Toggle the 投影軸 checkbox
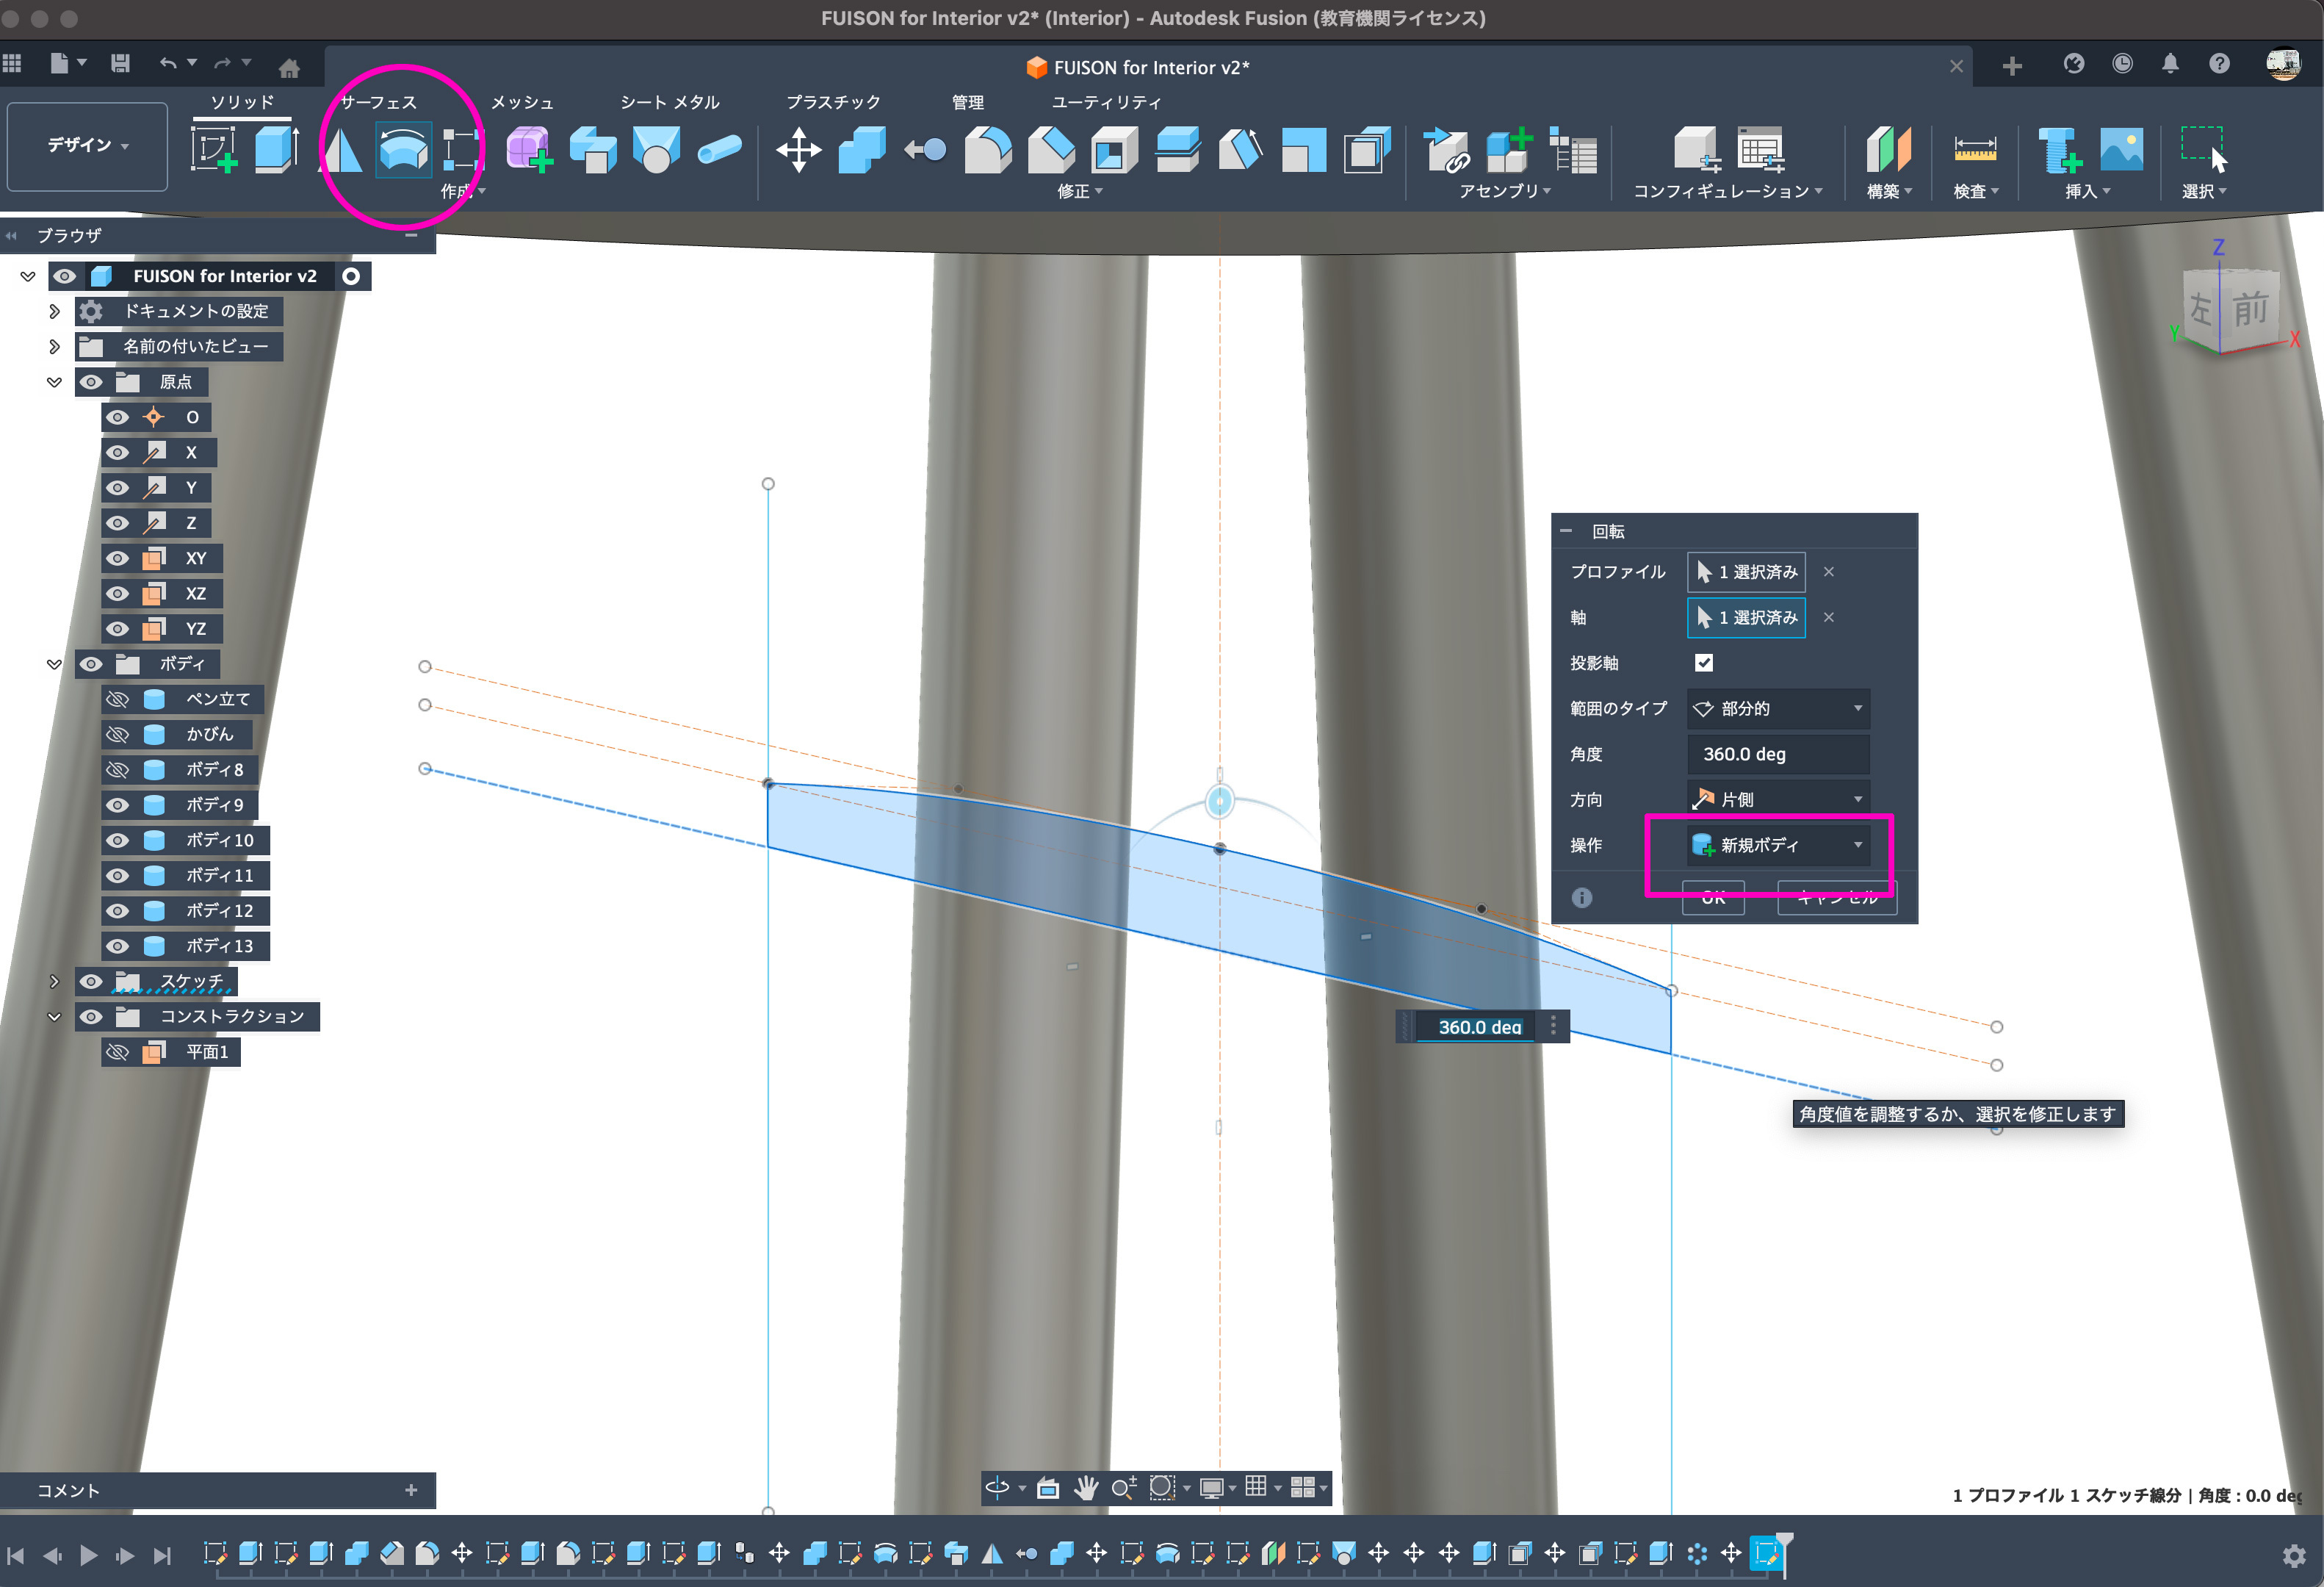 (x=1703, y=663)
